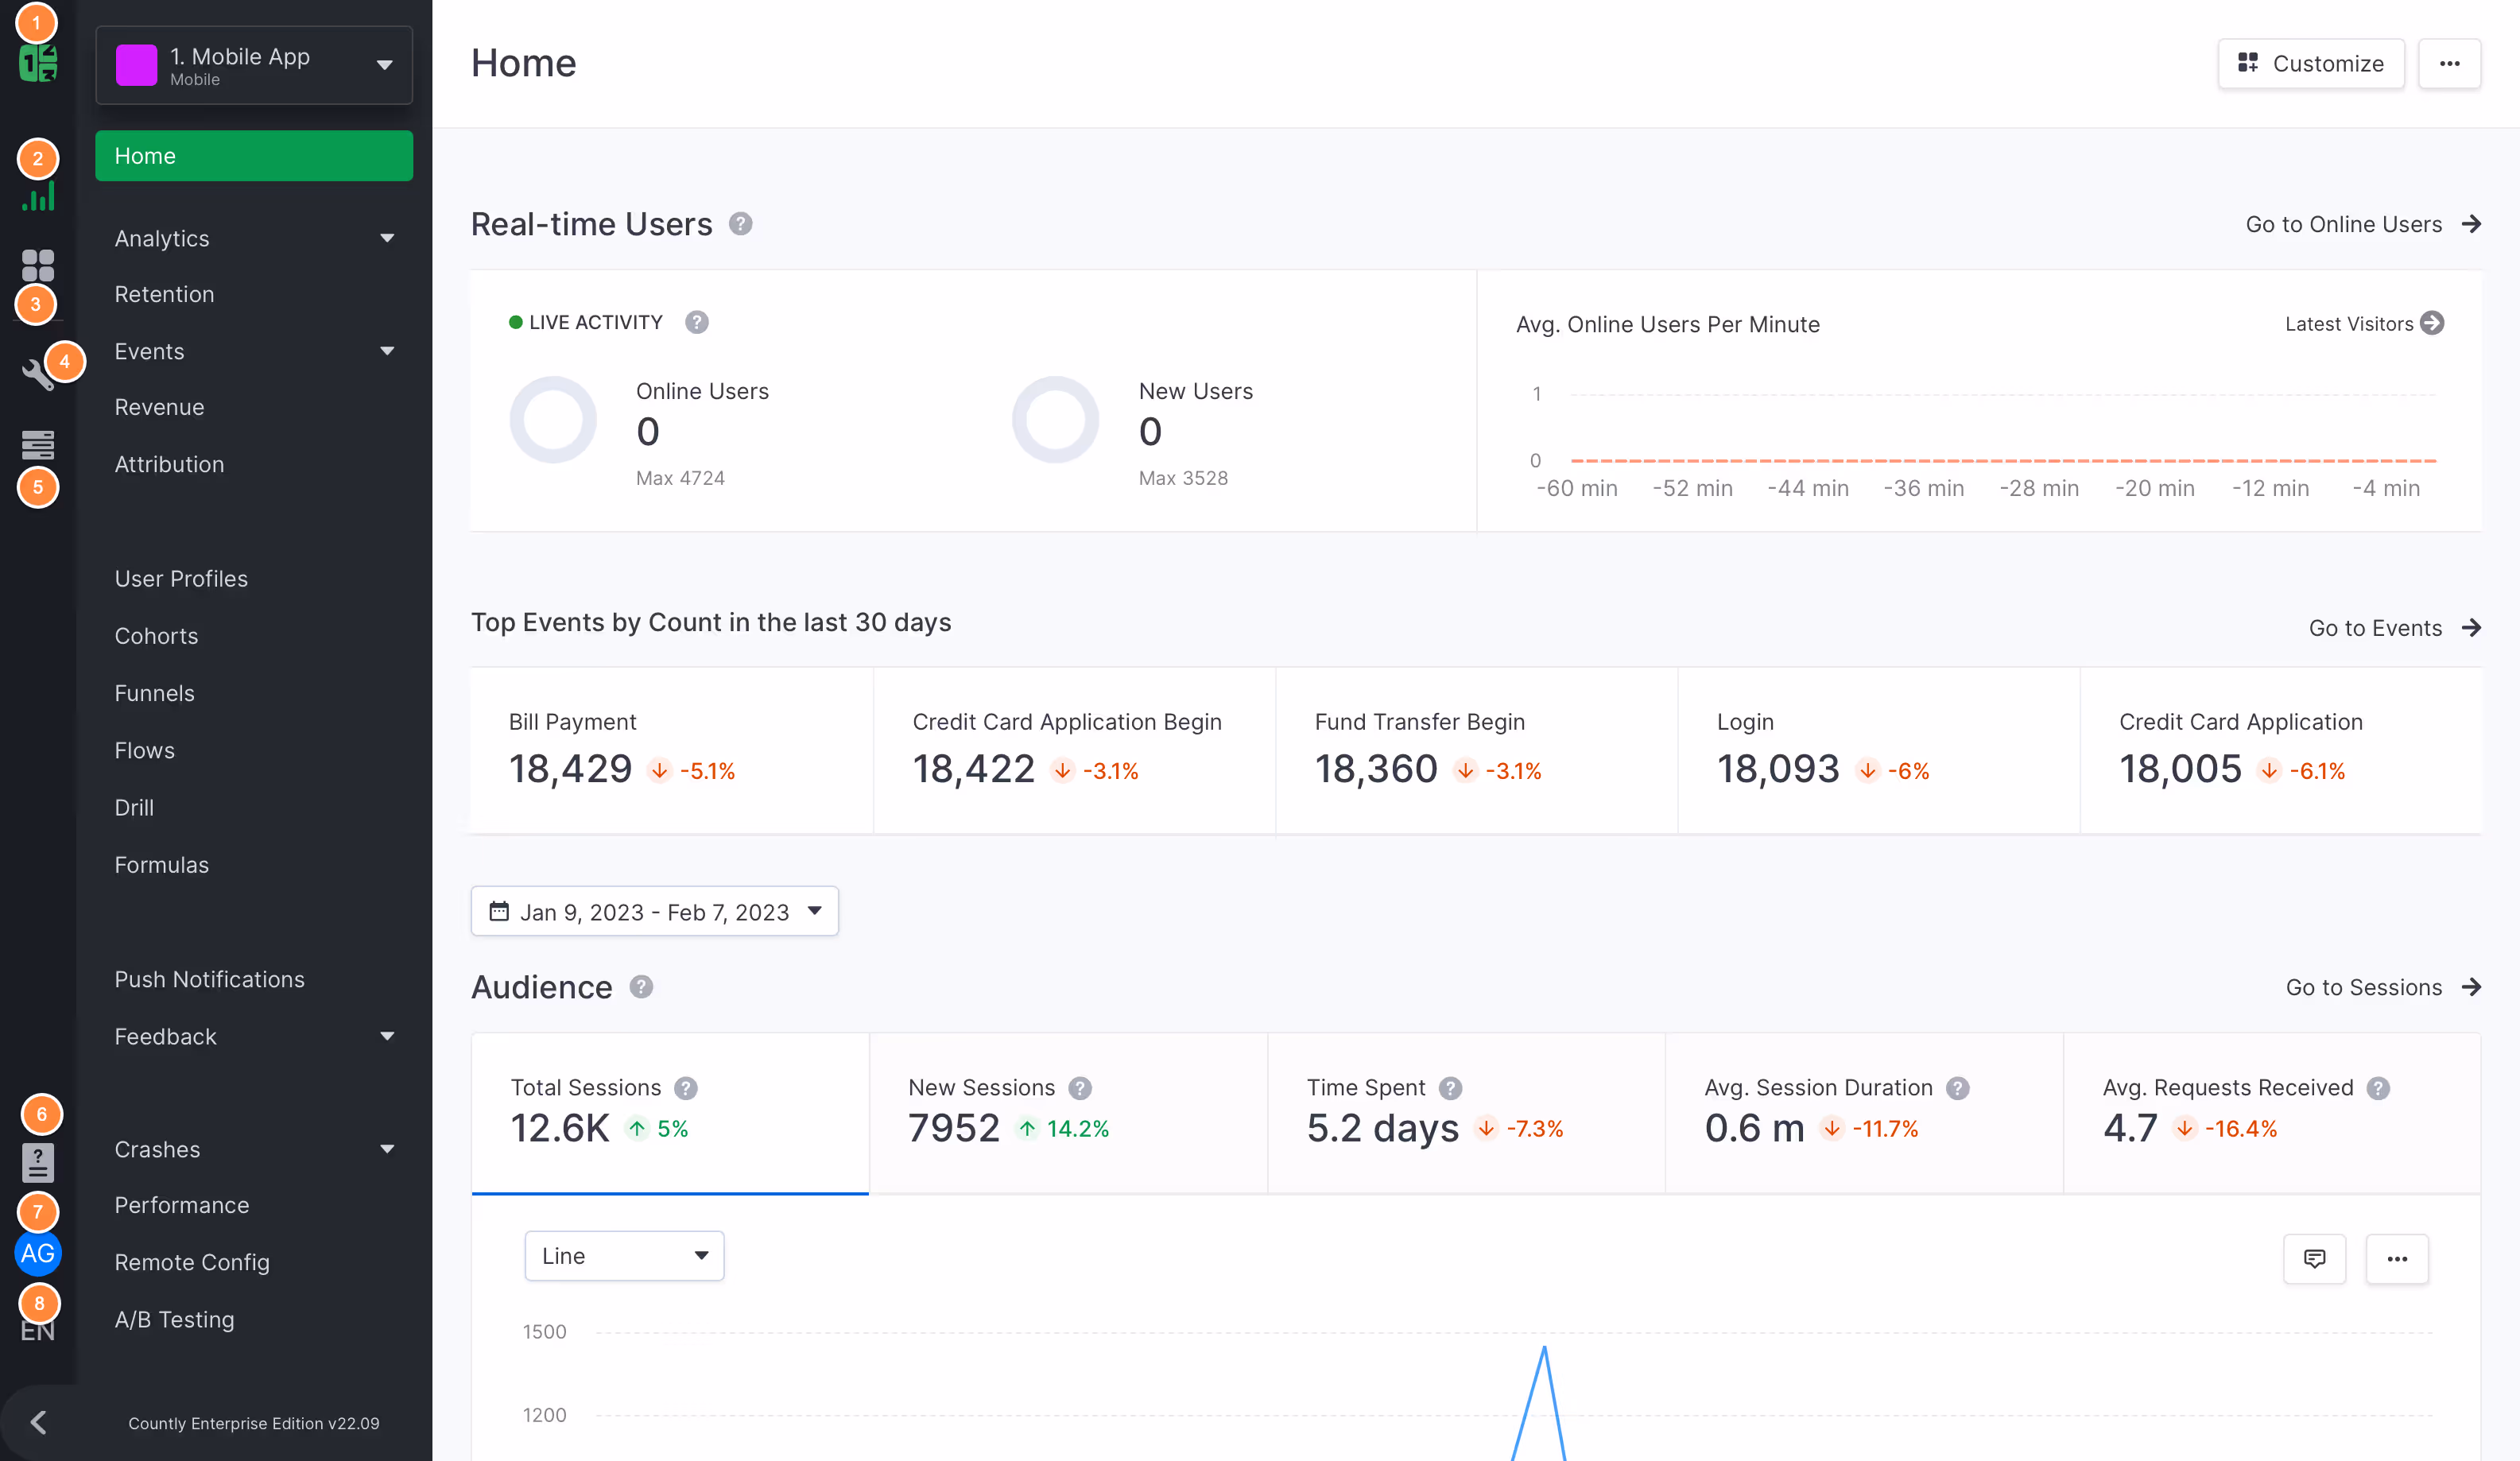The image size is (2520, 1461).
Task: Open the date range Jan 9 - Feb 7 dropdown
Action: click(654, 911)
